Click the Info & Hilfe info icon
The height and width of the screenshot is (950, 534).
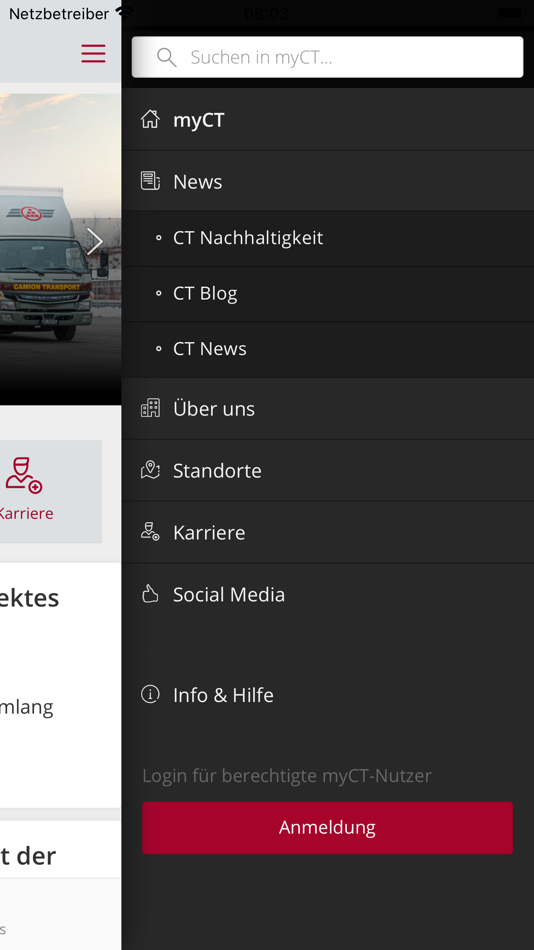point(150,694)
